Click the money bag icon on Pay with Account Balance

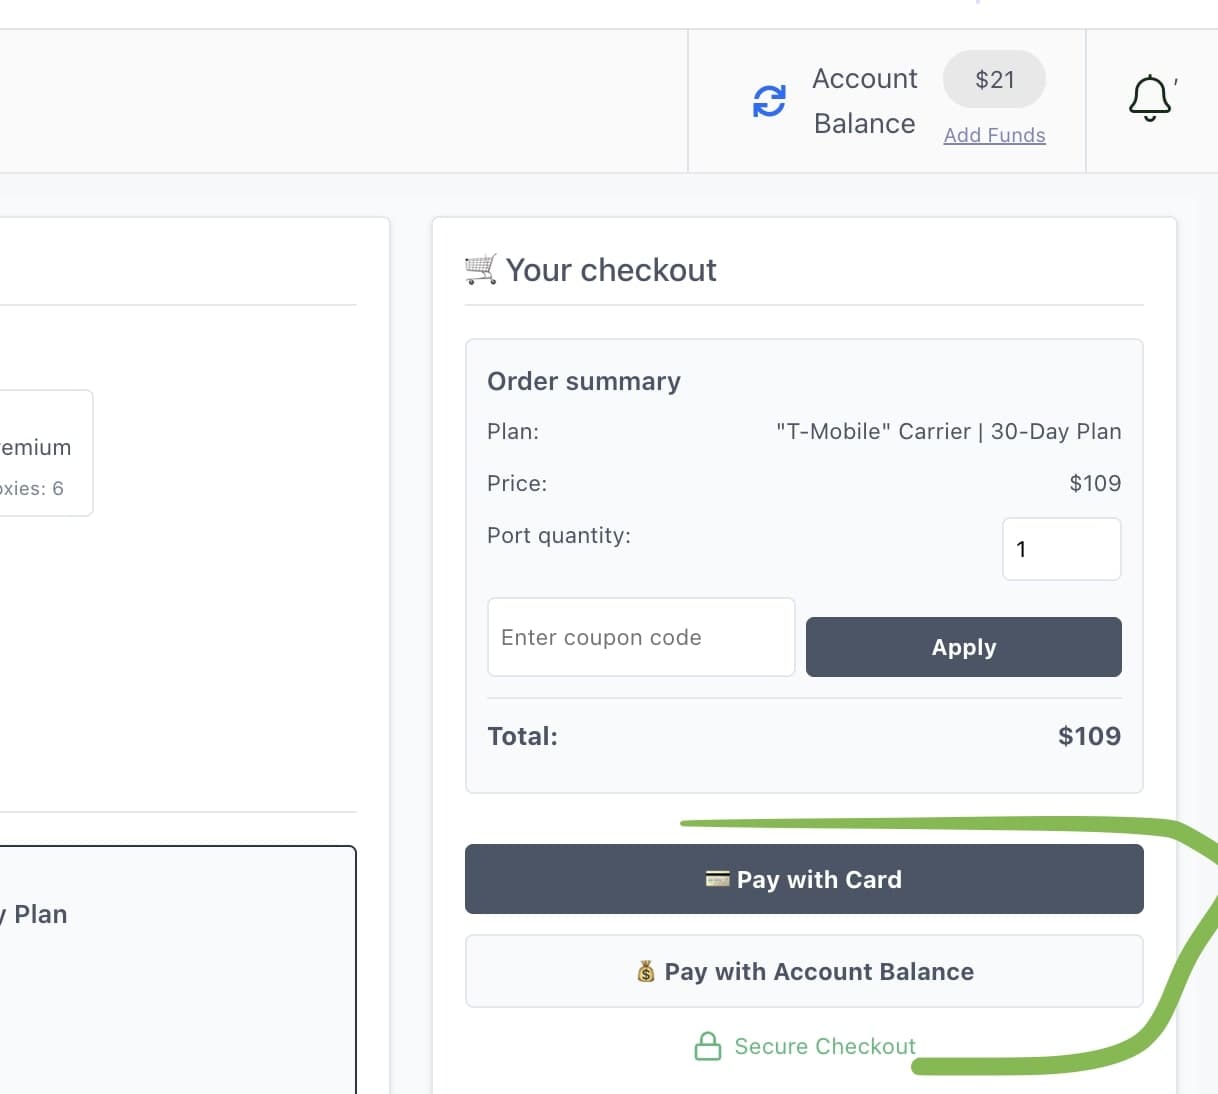(647, 971)
